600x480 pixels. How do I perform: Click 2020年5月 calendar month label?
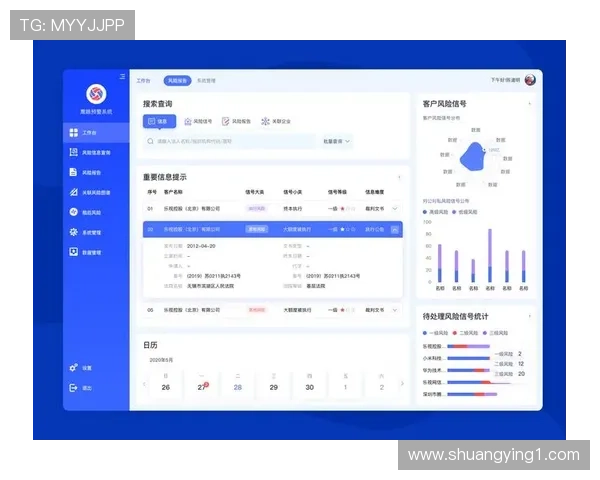tap(161, 360)
